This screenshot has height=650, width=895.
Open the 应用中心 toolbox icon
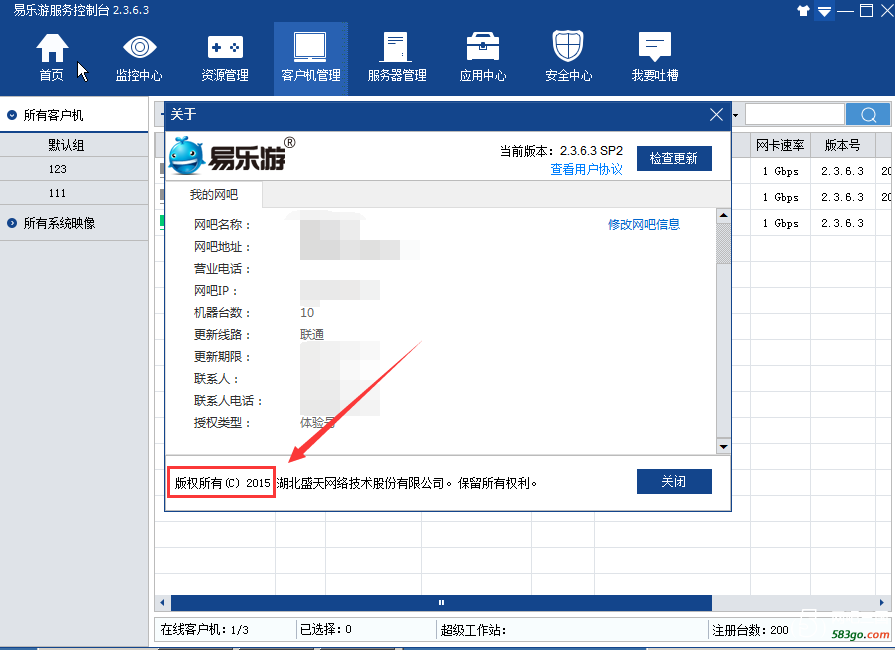[483, 58]
